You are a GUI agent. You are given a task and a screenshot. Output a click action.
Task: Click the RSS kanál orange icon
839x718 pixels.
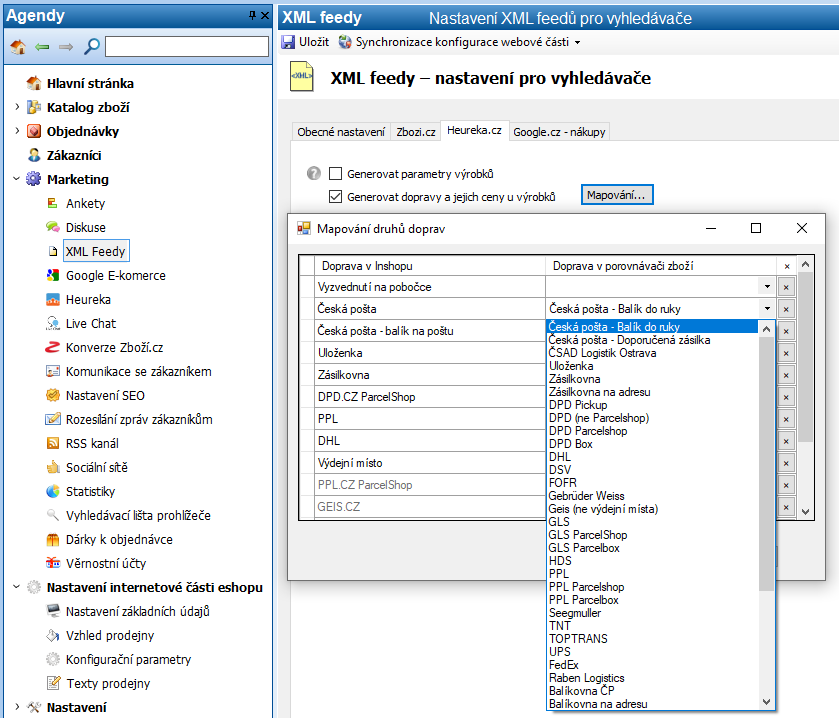[52, 443]
